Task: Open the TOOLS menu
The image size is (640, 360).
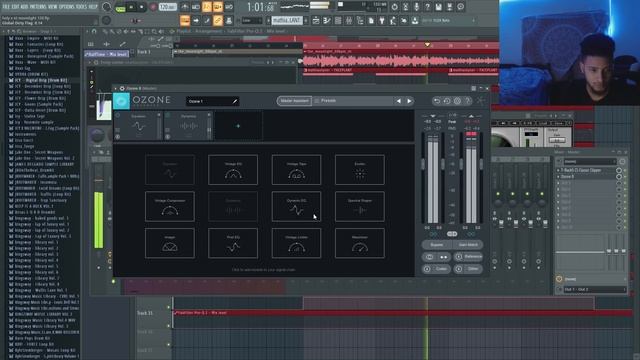Action: (82, 7)
